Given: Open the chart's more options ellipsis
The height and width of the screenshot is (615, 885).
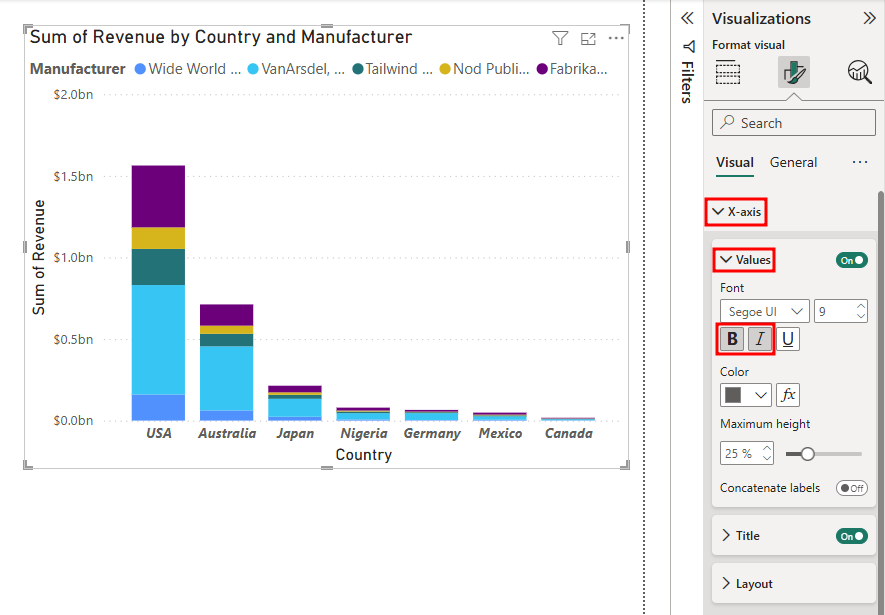Looking at the screenshot, I should click(616, 38).
